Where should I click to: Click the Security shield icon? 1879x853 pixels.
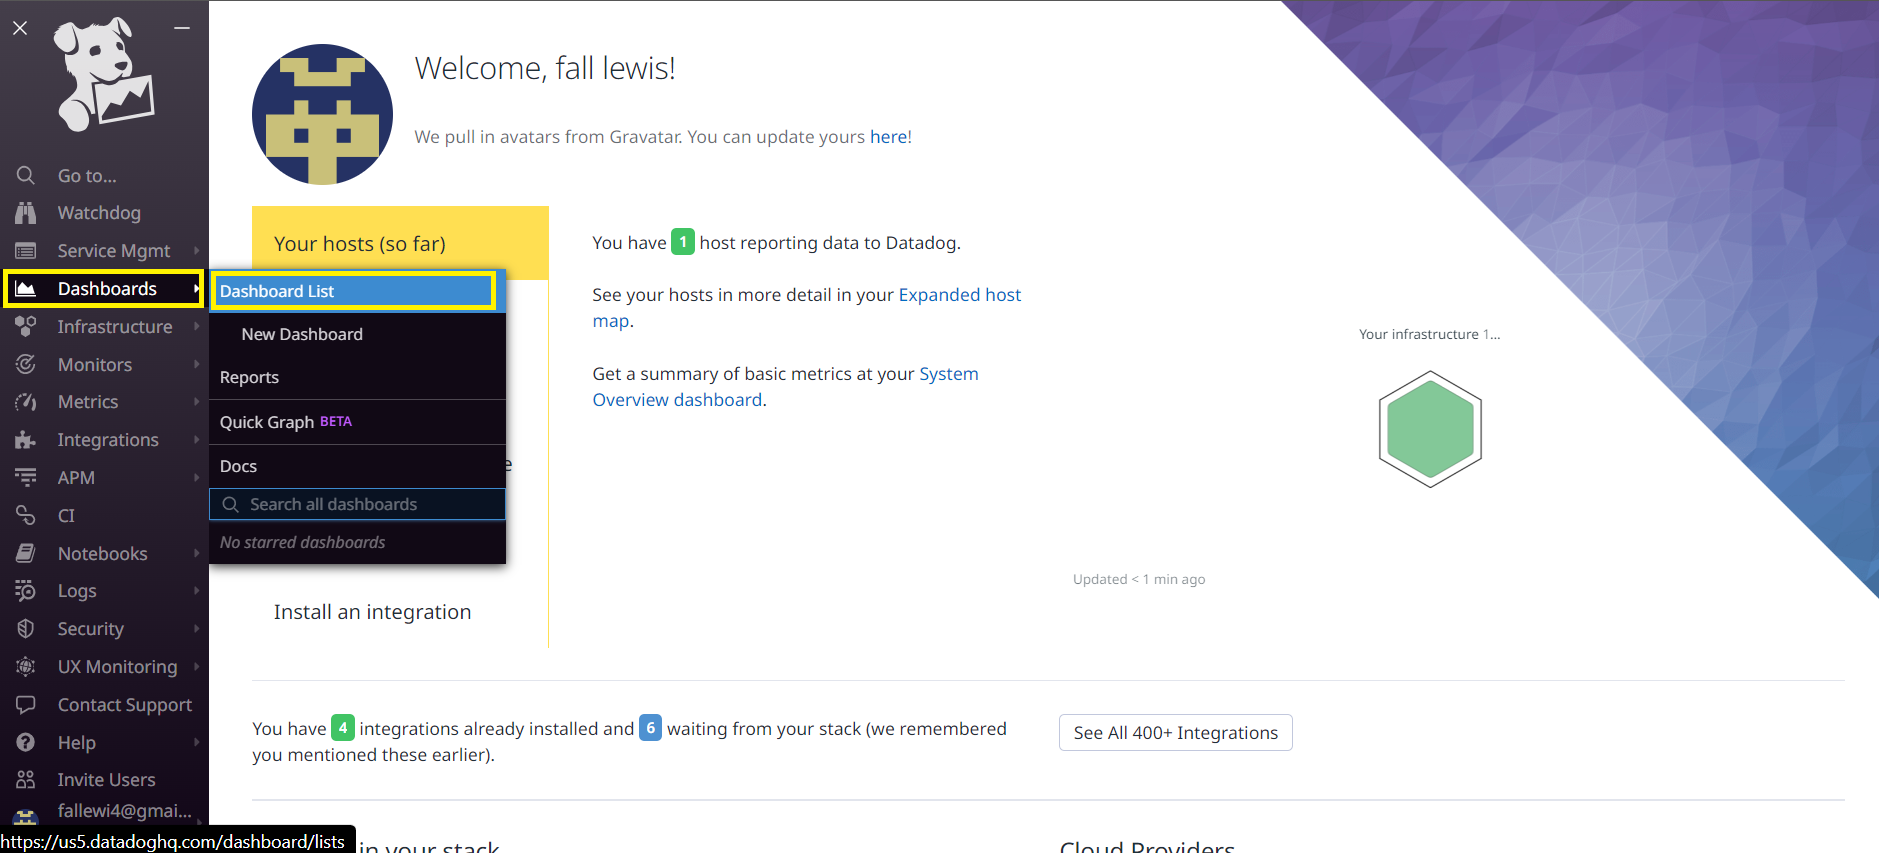point(26,629)
